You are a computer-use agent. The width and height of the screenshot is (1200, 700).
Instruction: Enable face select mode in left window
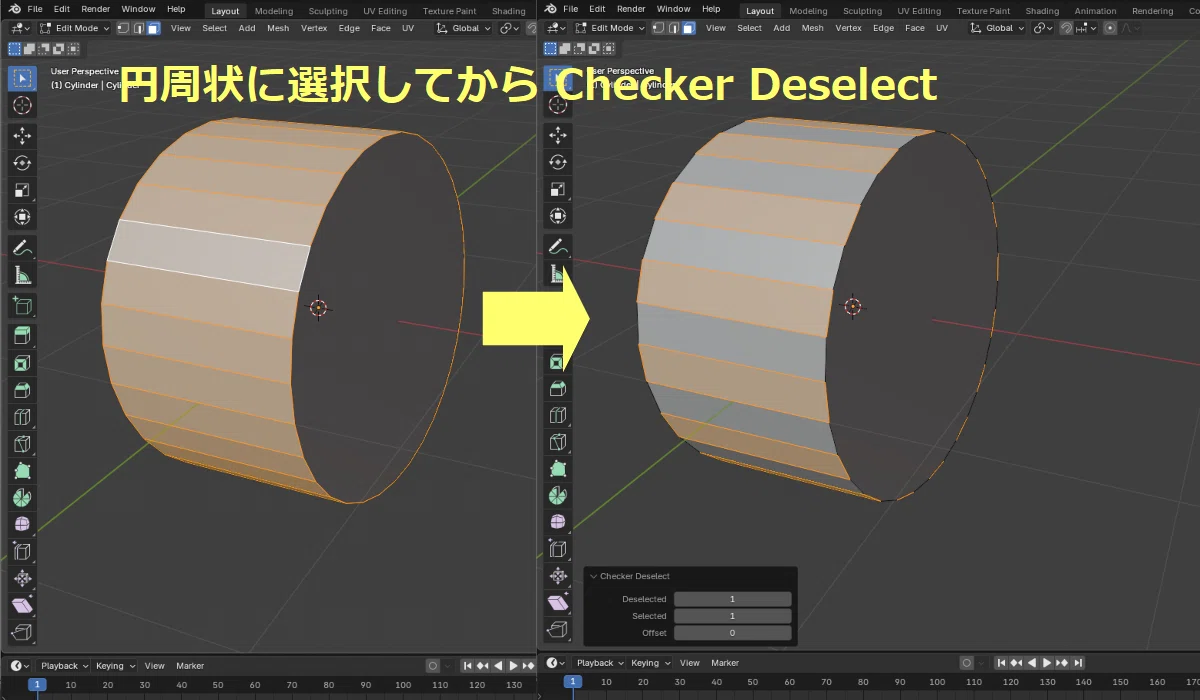[x=153, y=28]
